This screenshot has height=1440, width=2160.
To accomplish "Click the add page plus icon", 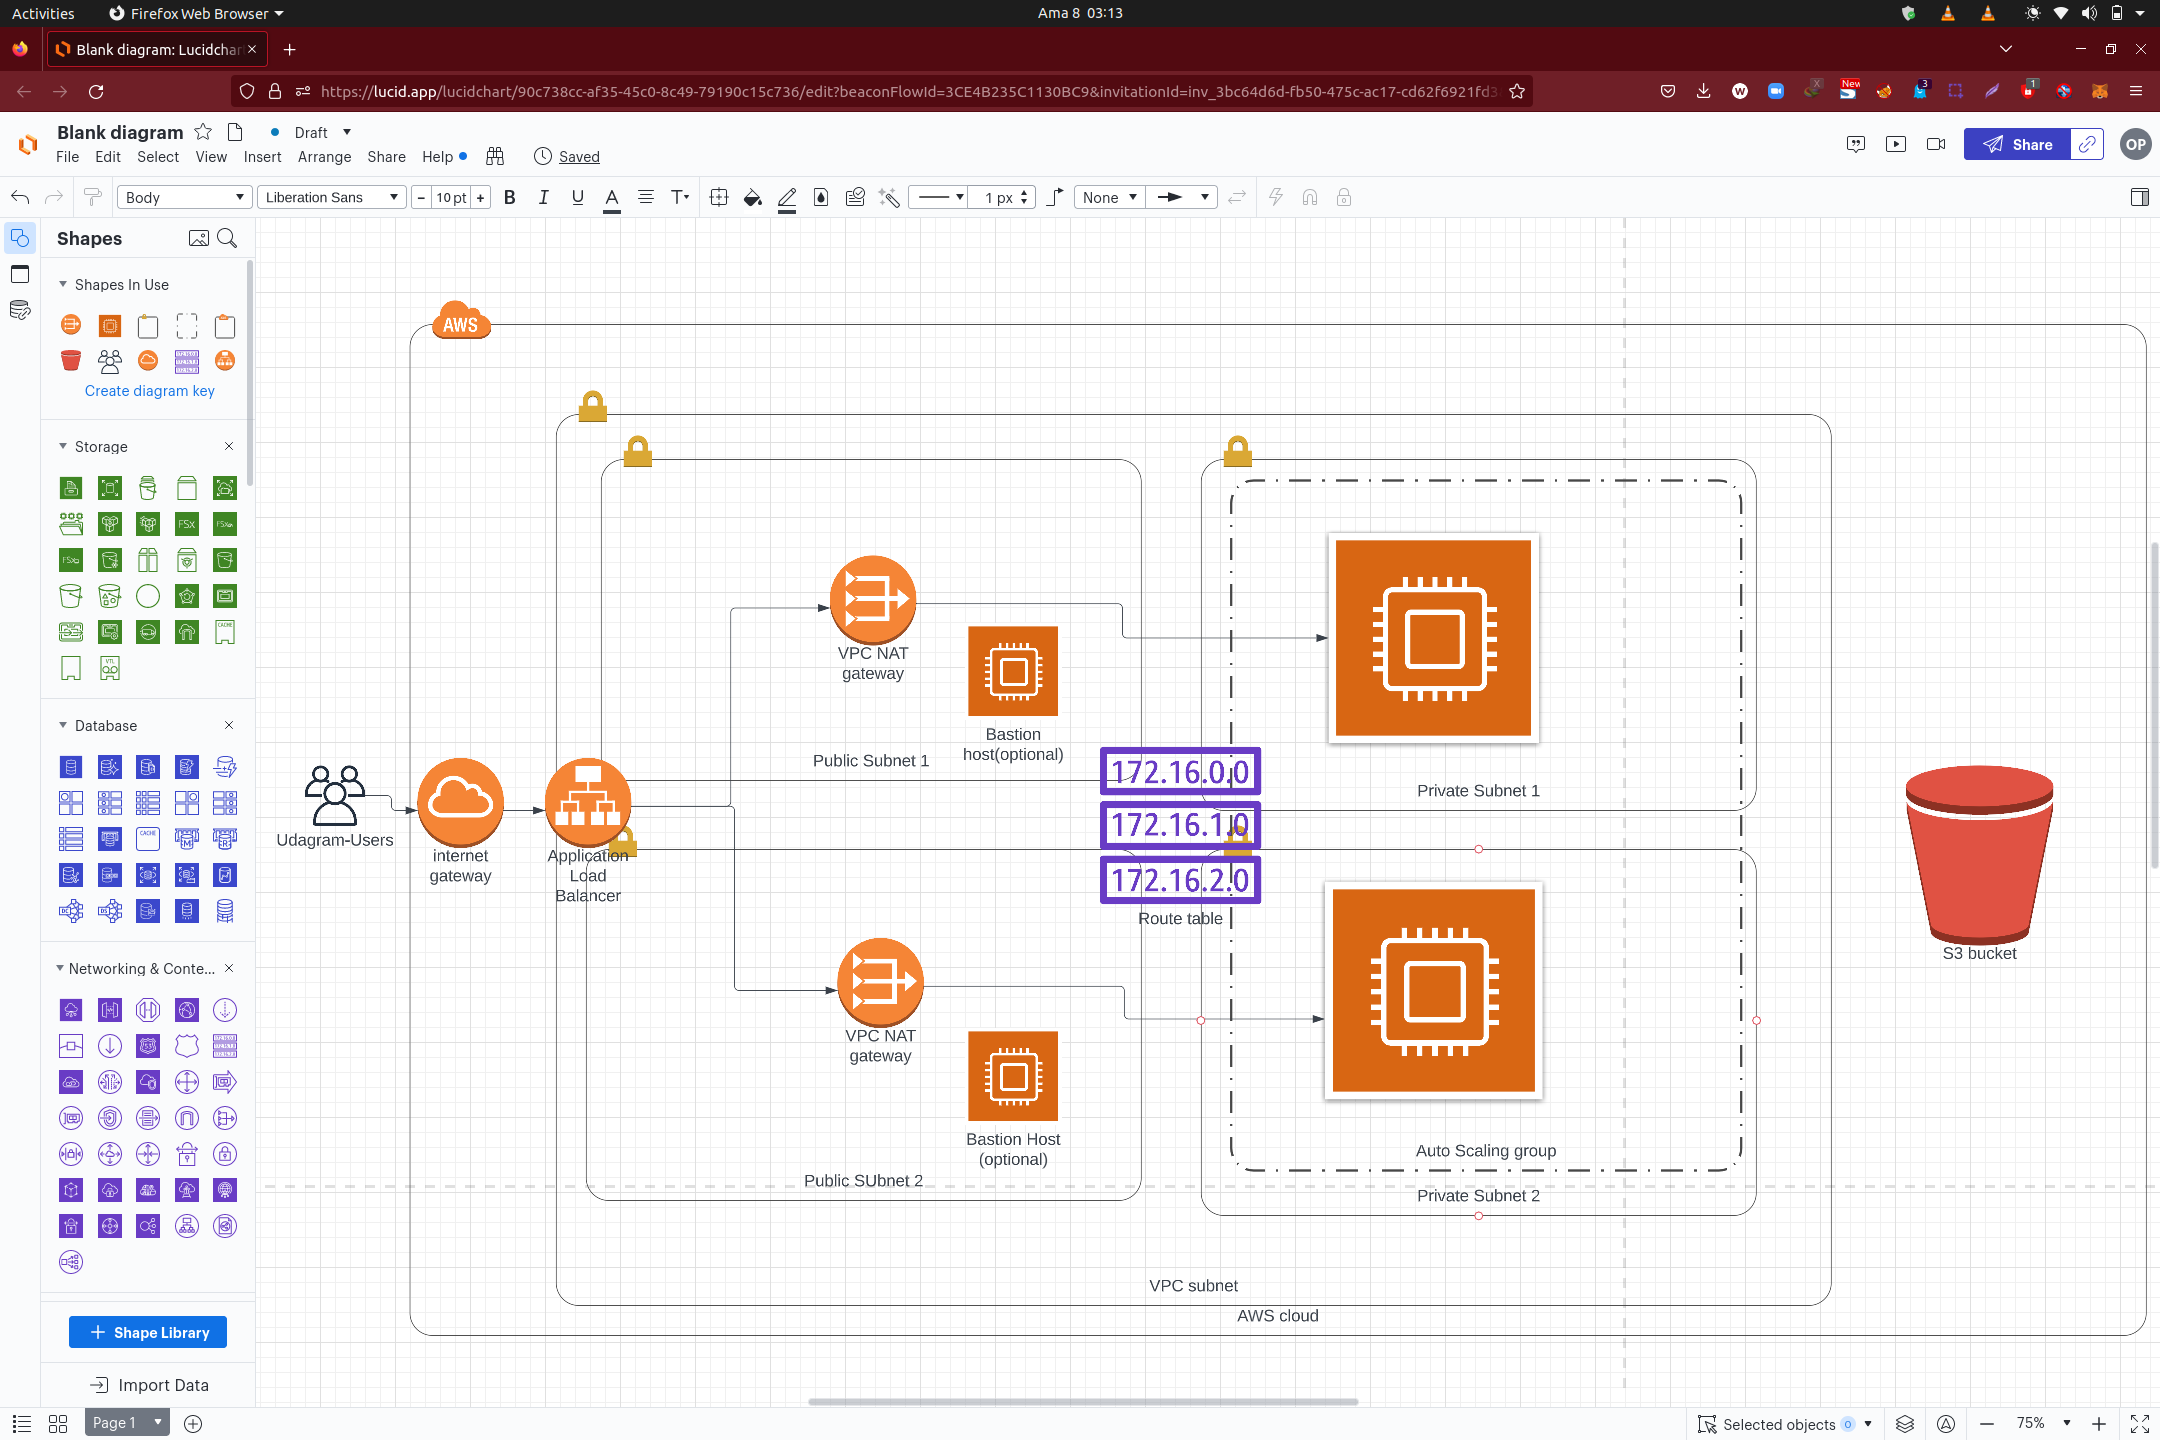I will (193, 1423).
